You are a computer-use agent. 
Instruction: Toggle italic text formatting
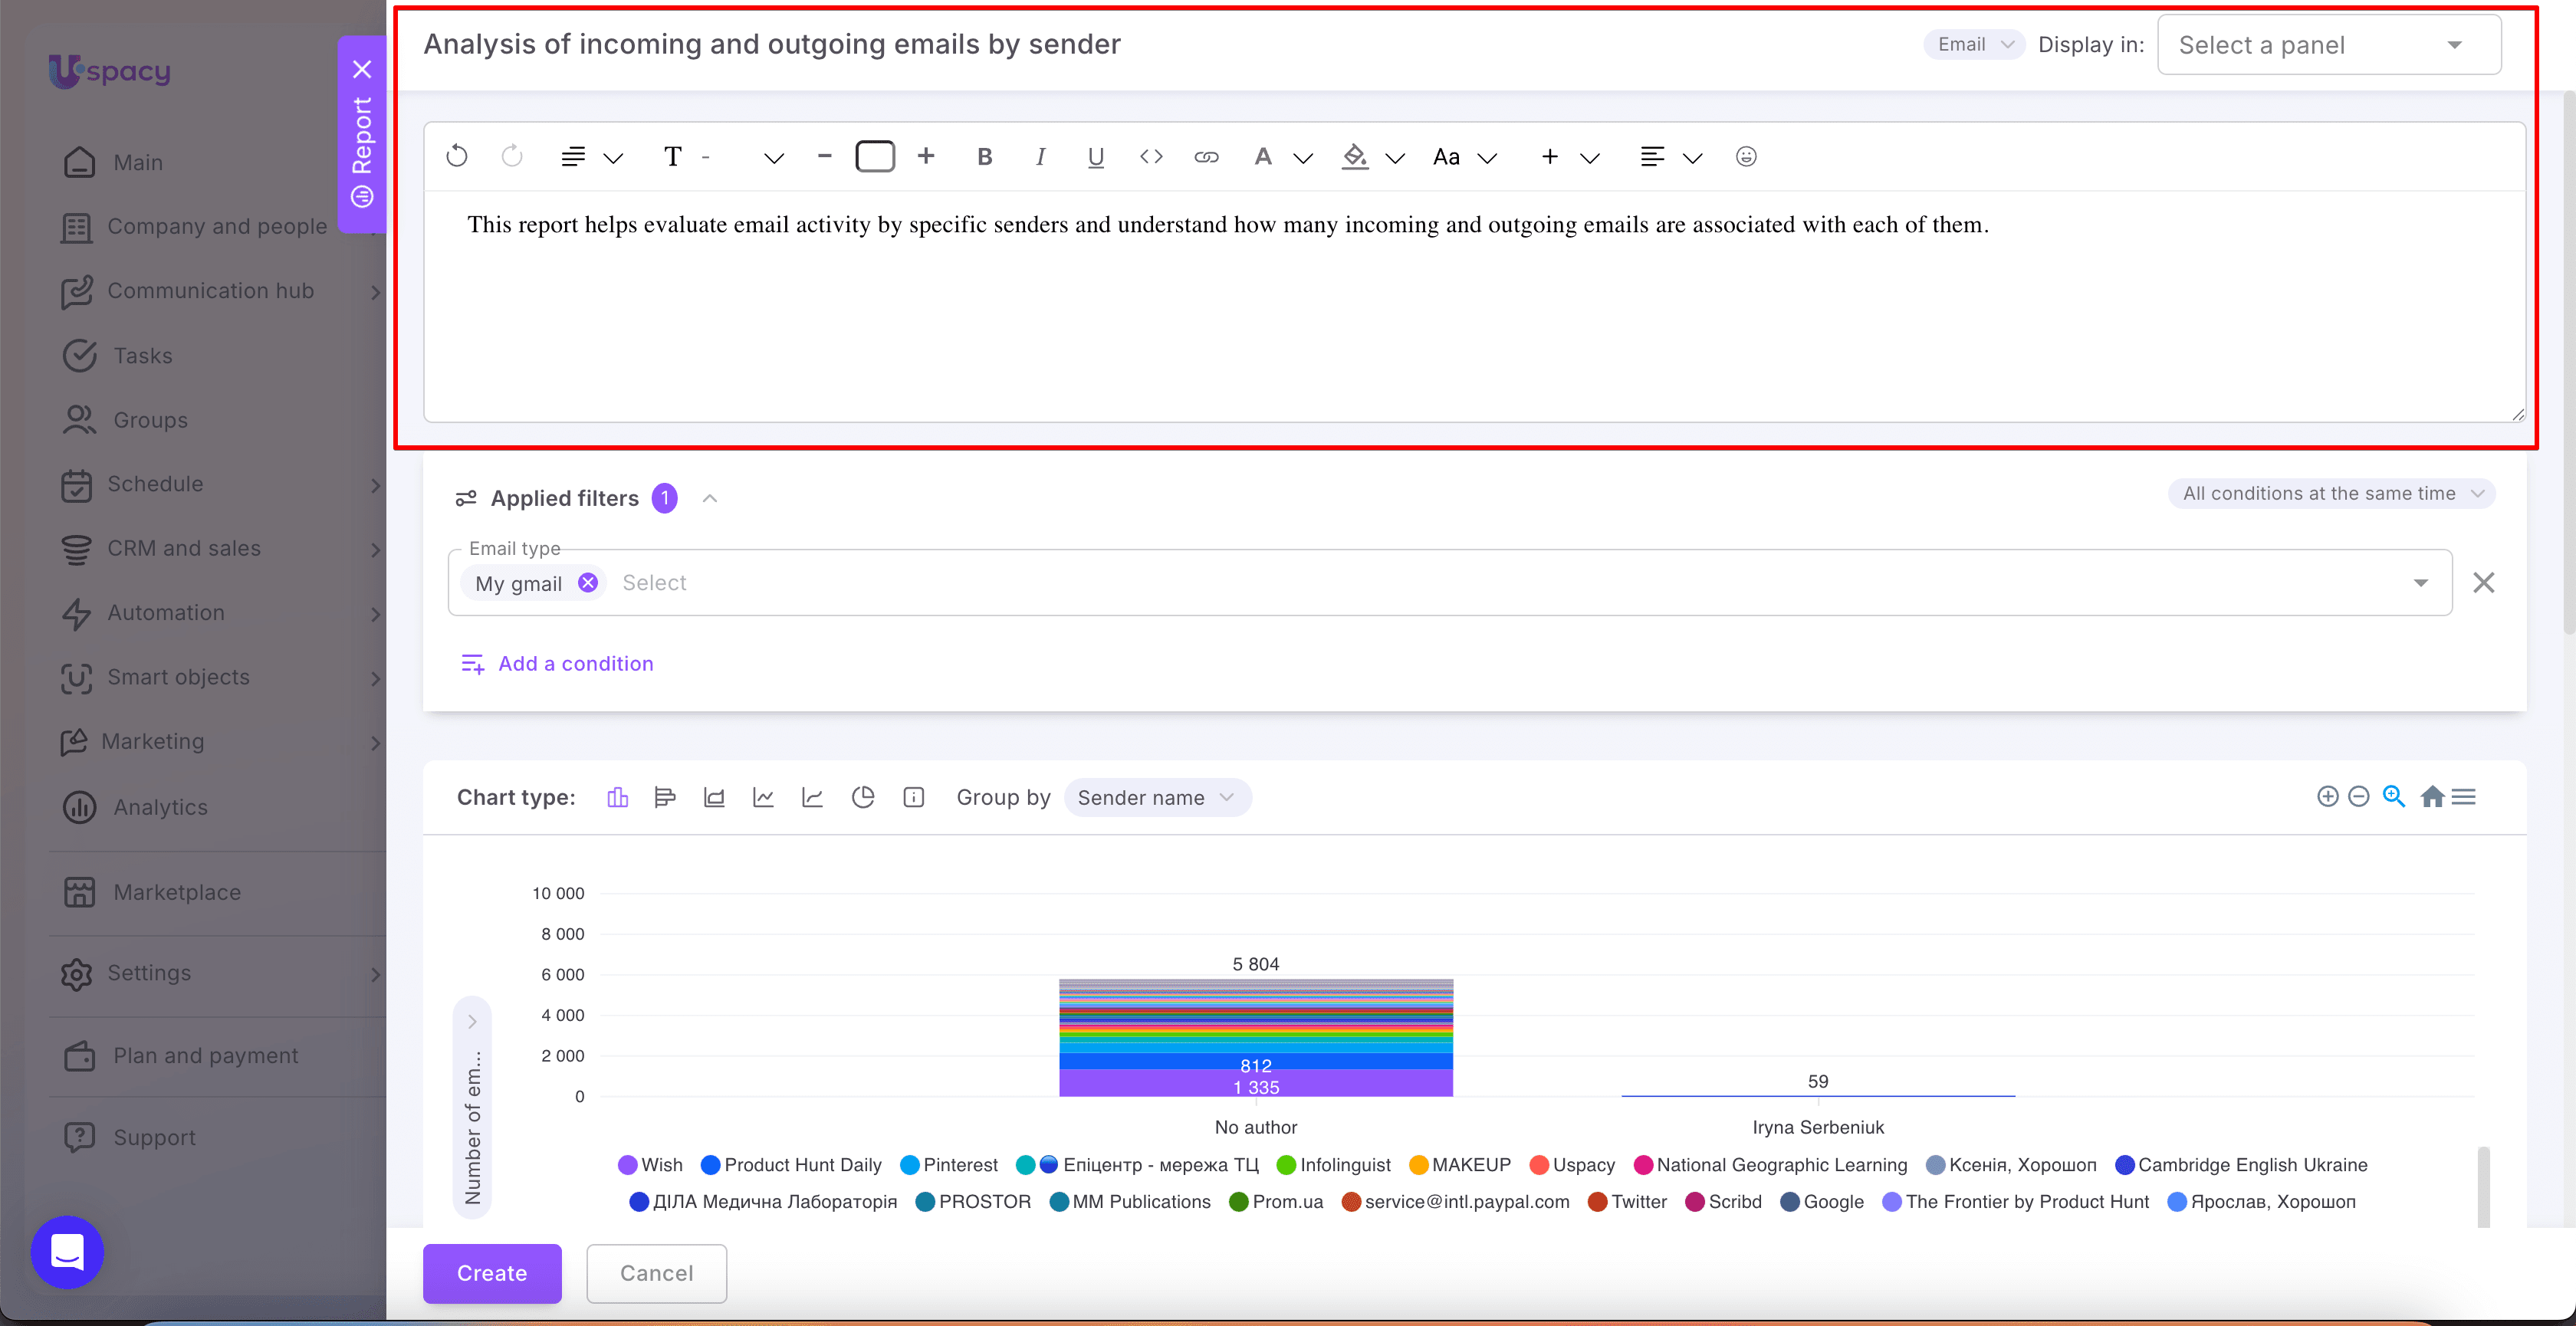[x=1040, y=156]
